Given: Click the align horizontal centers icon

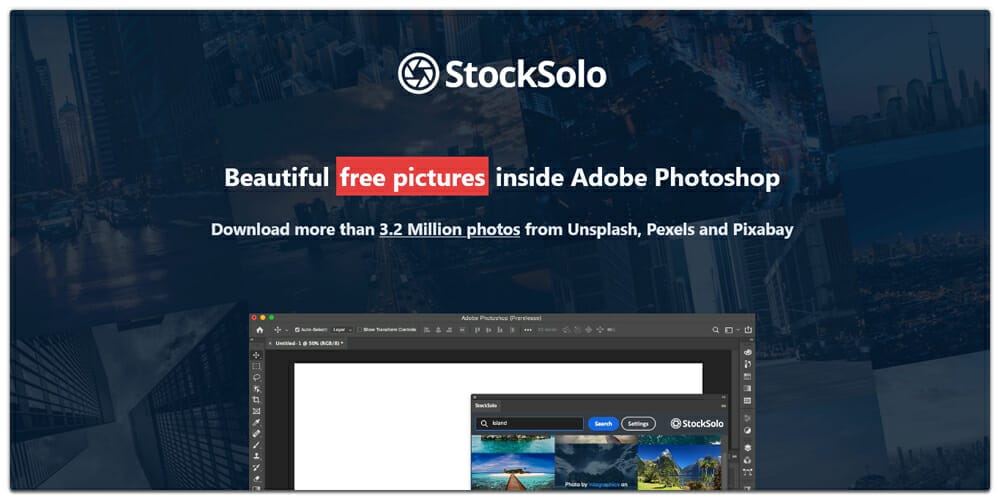Looking at the screenshot, I should [438, 330].
